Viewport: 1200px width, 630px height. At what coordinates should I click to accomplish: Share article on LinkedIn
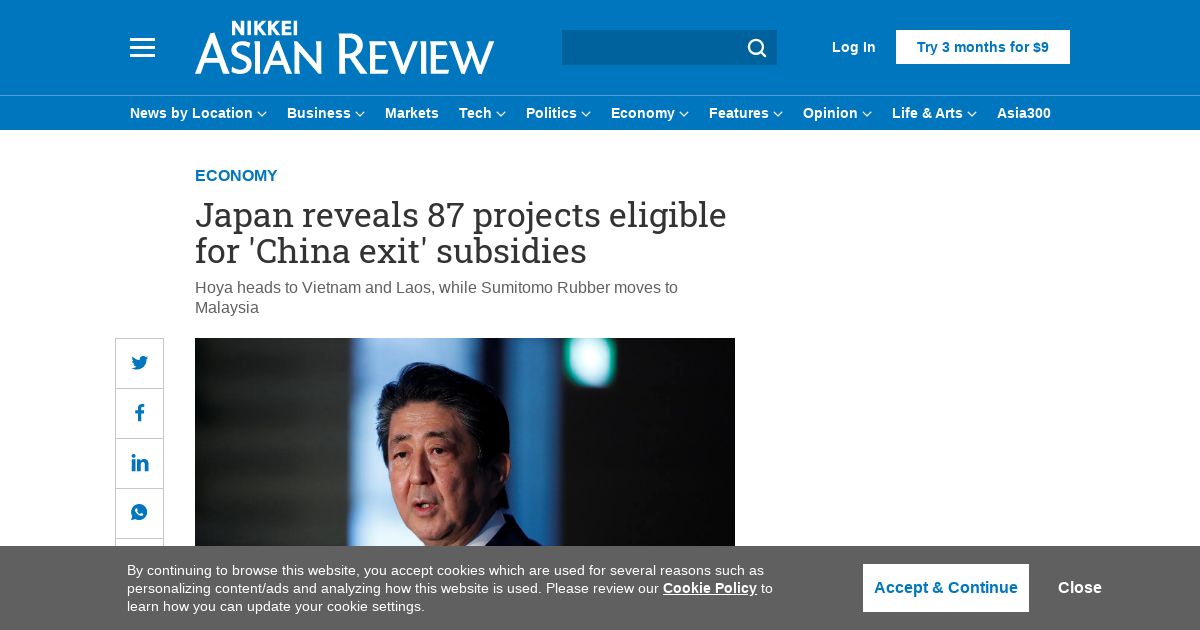click(x=139, y=463)
